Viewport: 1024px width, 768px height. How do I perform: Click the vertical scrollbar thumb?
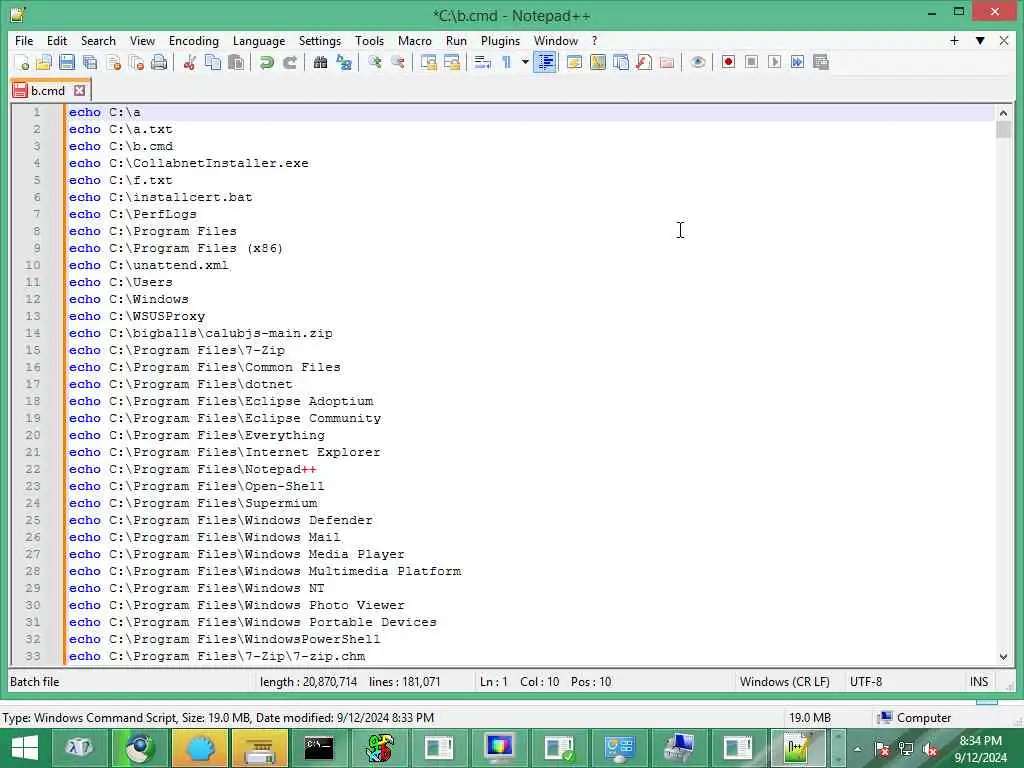pyautogui.click(x=1003, y=130)
